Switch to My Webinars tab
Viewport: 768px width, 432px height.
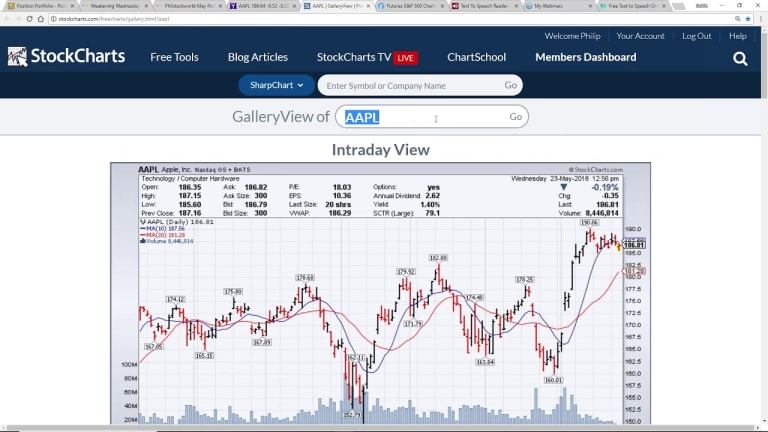559,6
